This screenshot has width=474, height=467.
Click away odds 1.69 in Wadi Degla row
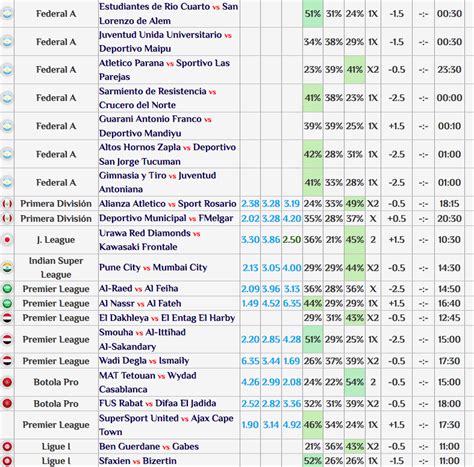click(292, 361)
